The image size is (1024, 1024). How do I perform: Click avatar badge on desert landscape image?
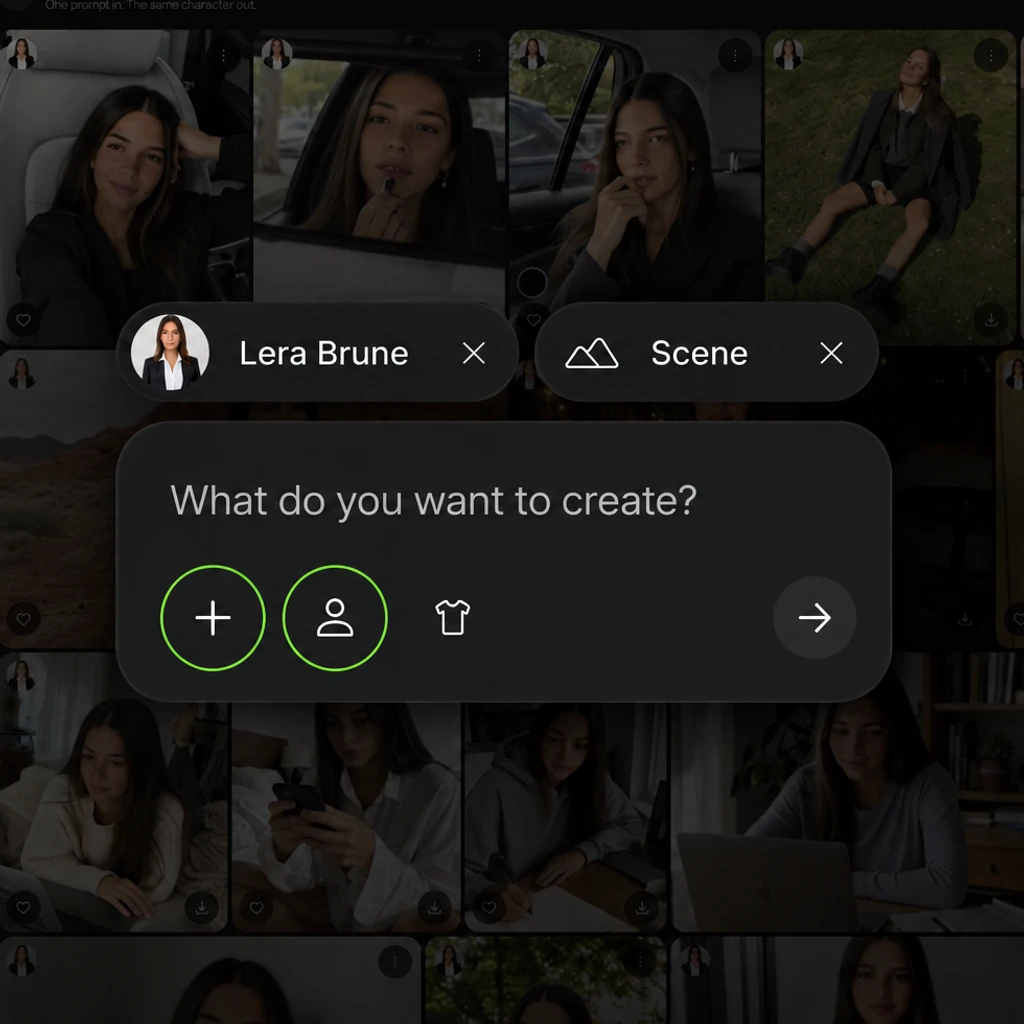click(x=22, y=374)
